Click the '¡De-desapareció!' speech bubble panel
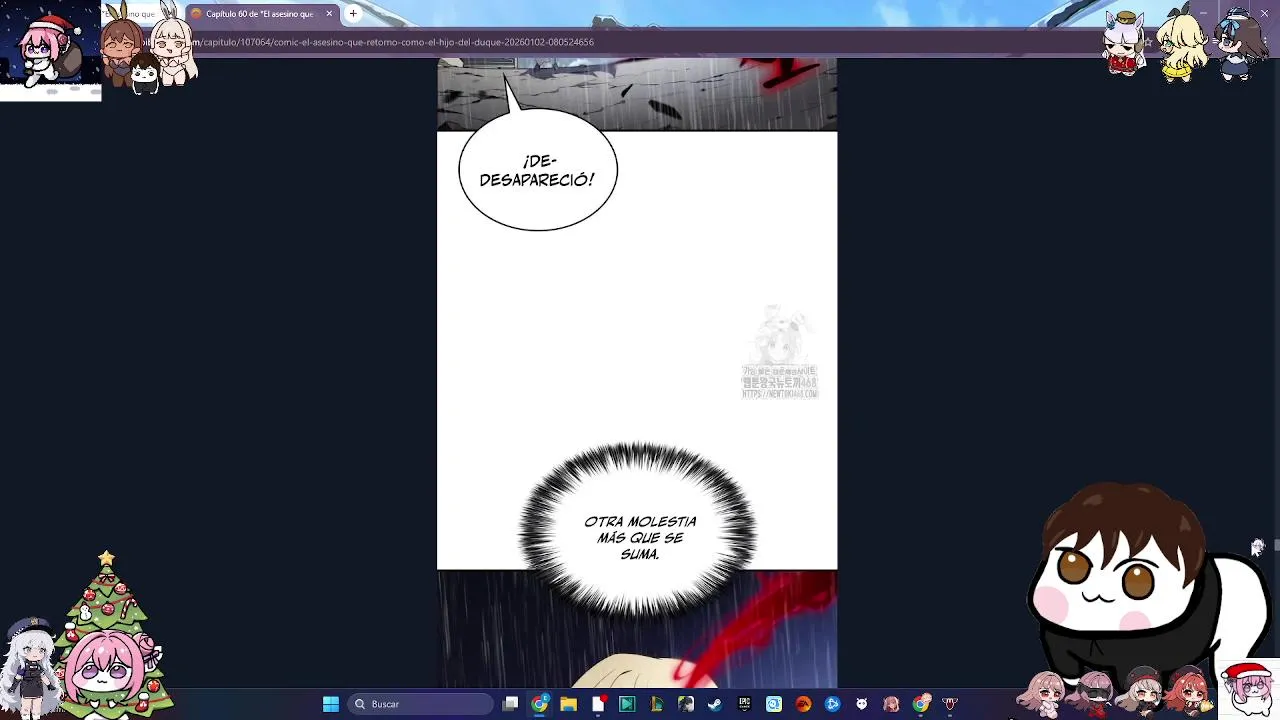 coord(538,170)
